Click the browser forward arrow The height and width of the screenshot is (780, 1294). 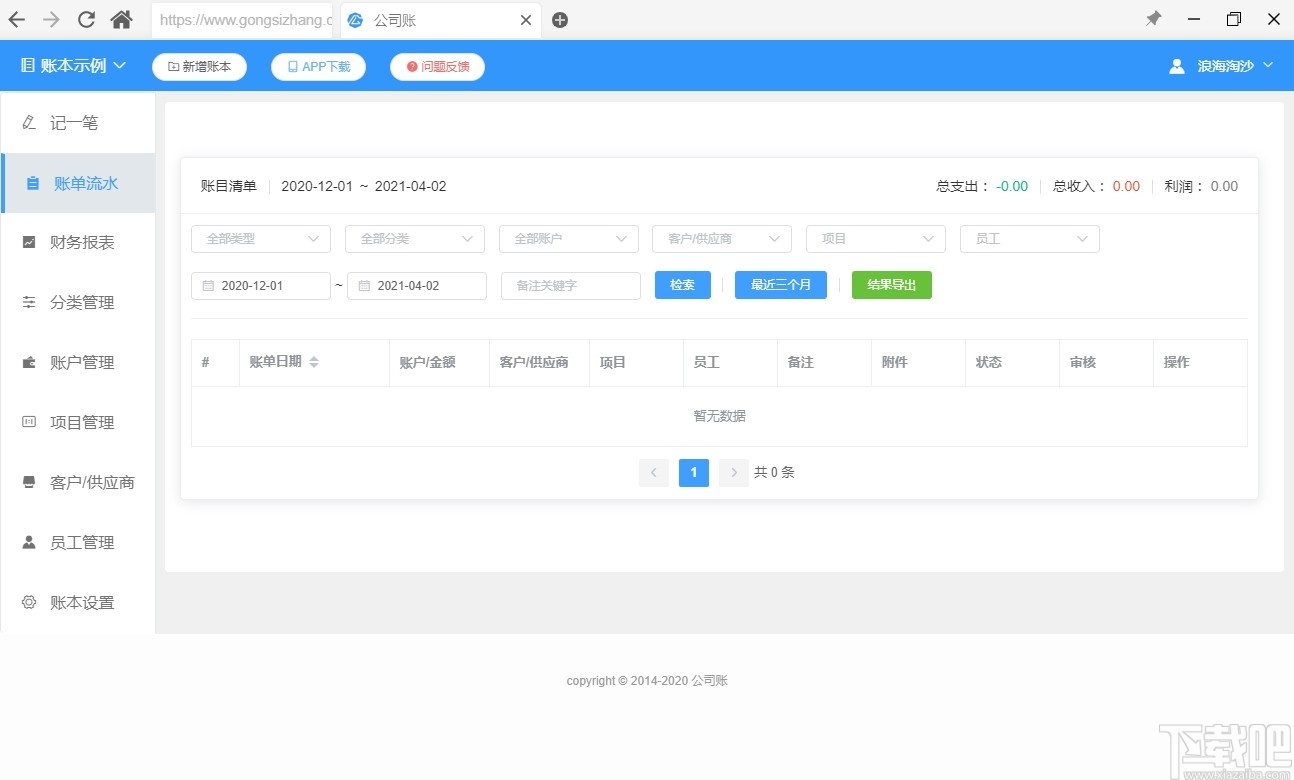point(51,20)
